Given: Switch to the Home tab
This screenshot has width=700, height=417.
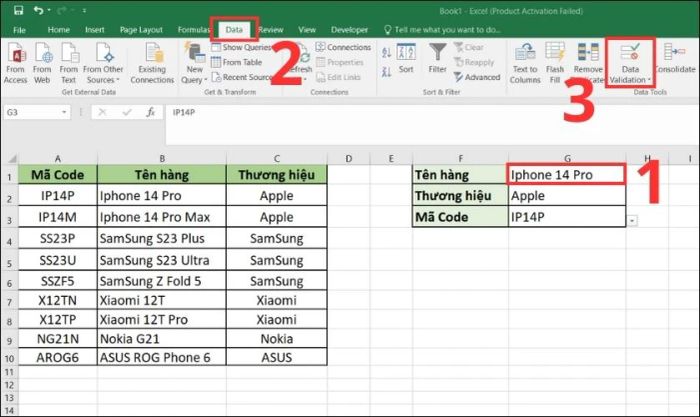Looking at the screenshot, I should [58, 30].
